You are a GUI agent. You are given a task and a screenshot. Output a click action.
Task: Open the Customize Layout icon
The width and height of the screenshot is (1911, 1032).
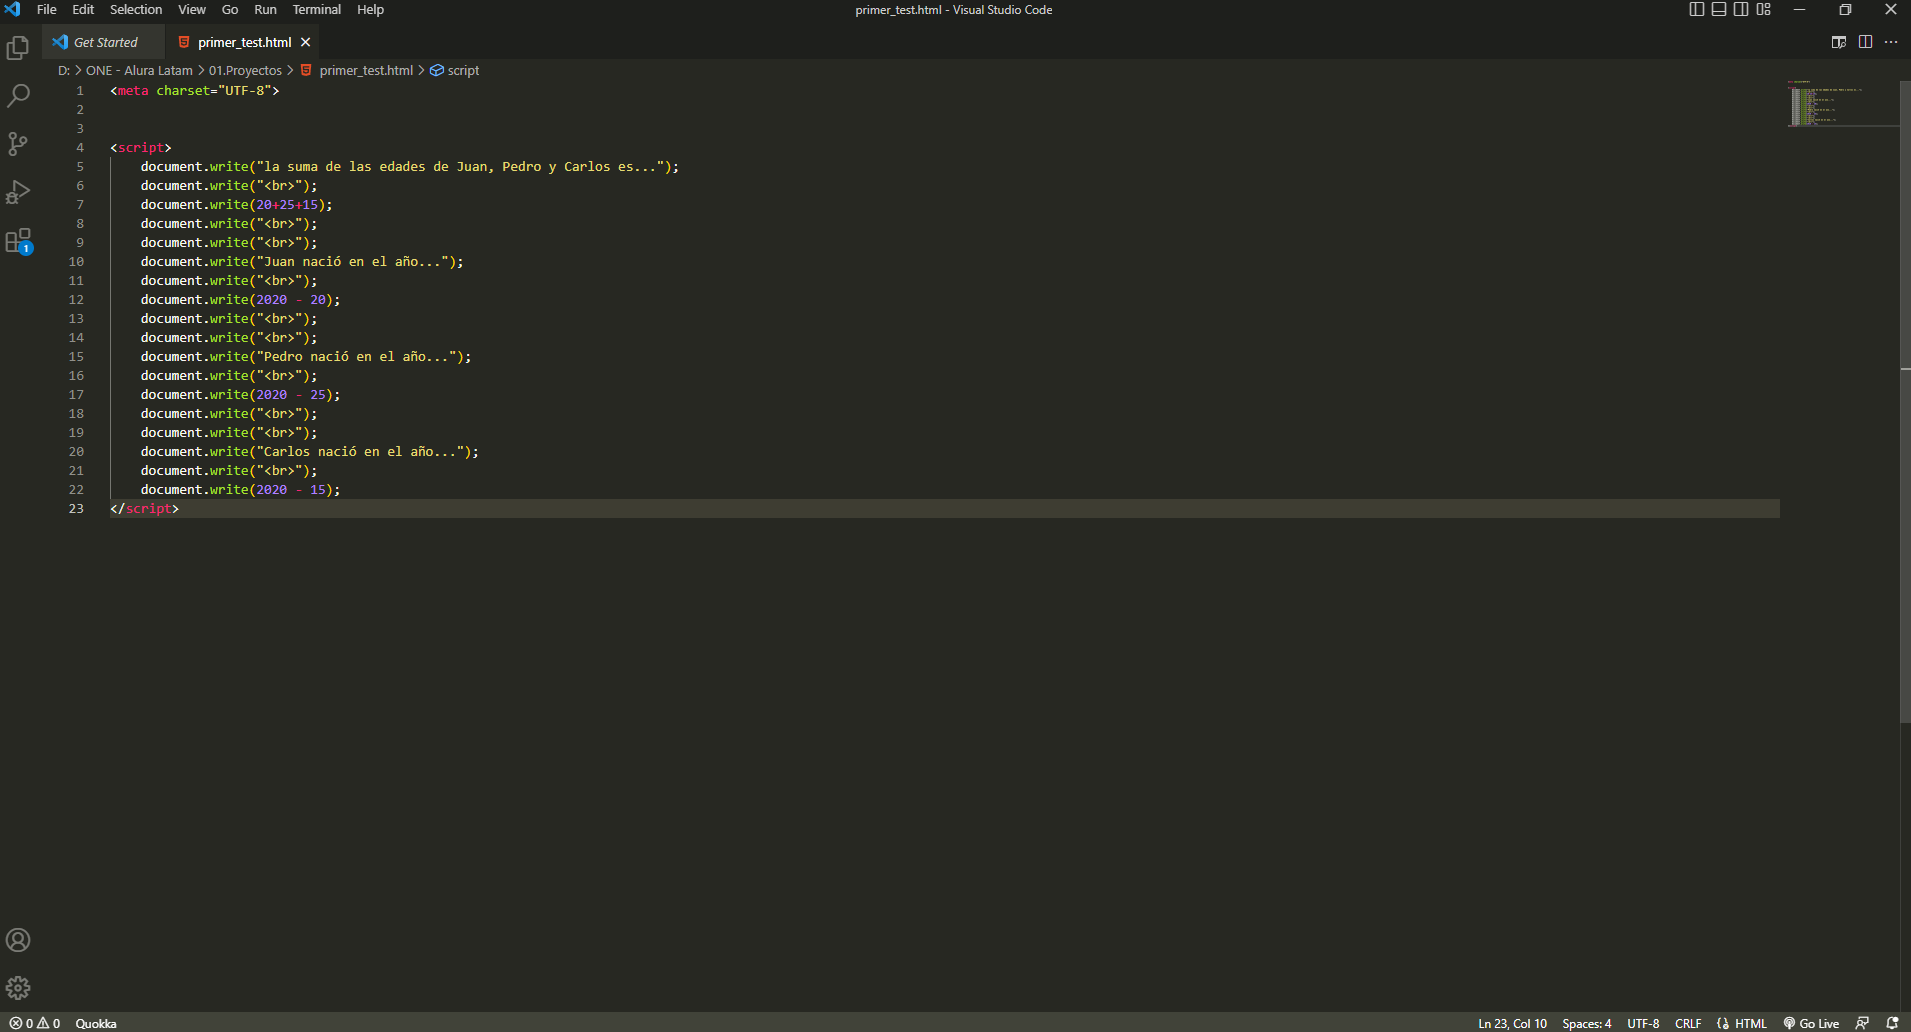[1764, 9]
